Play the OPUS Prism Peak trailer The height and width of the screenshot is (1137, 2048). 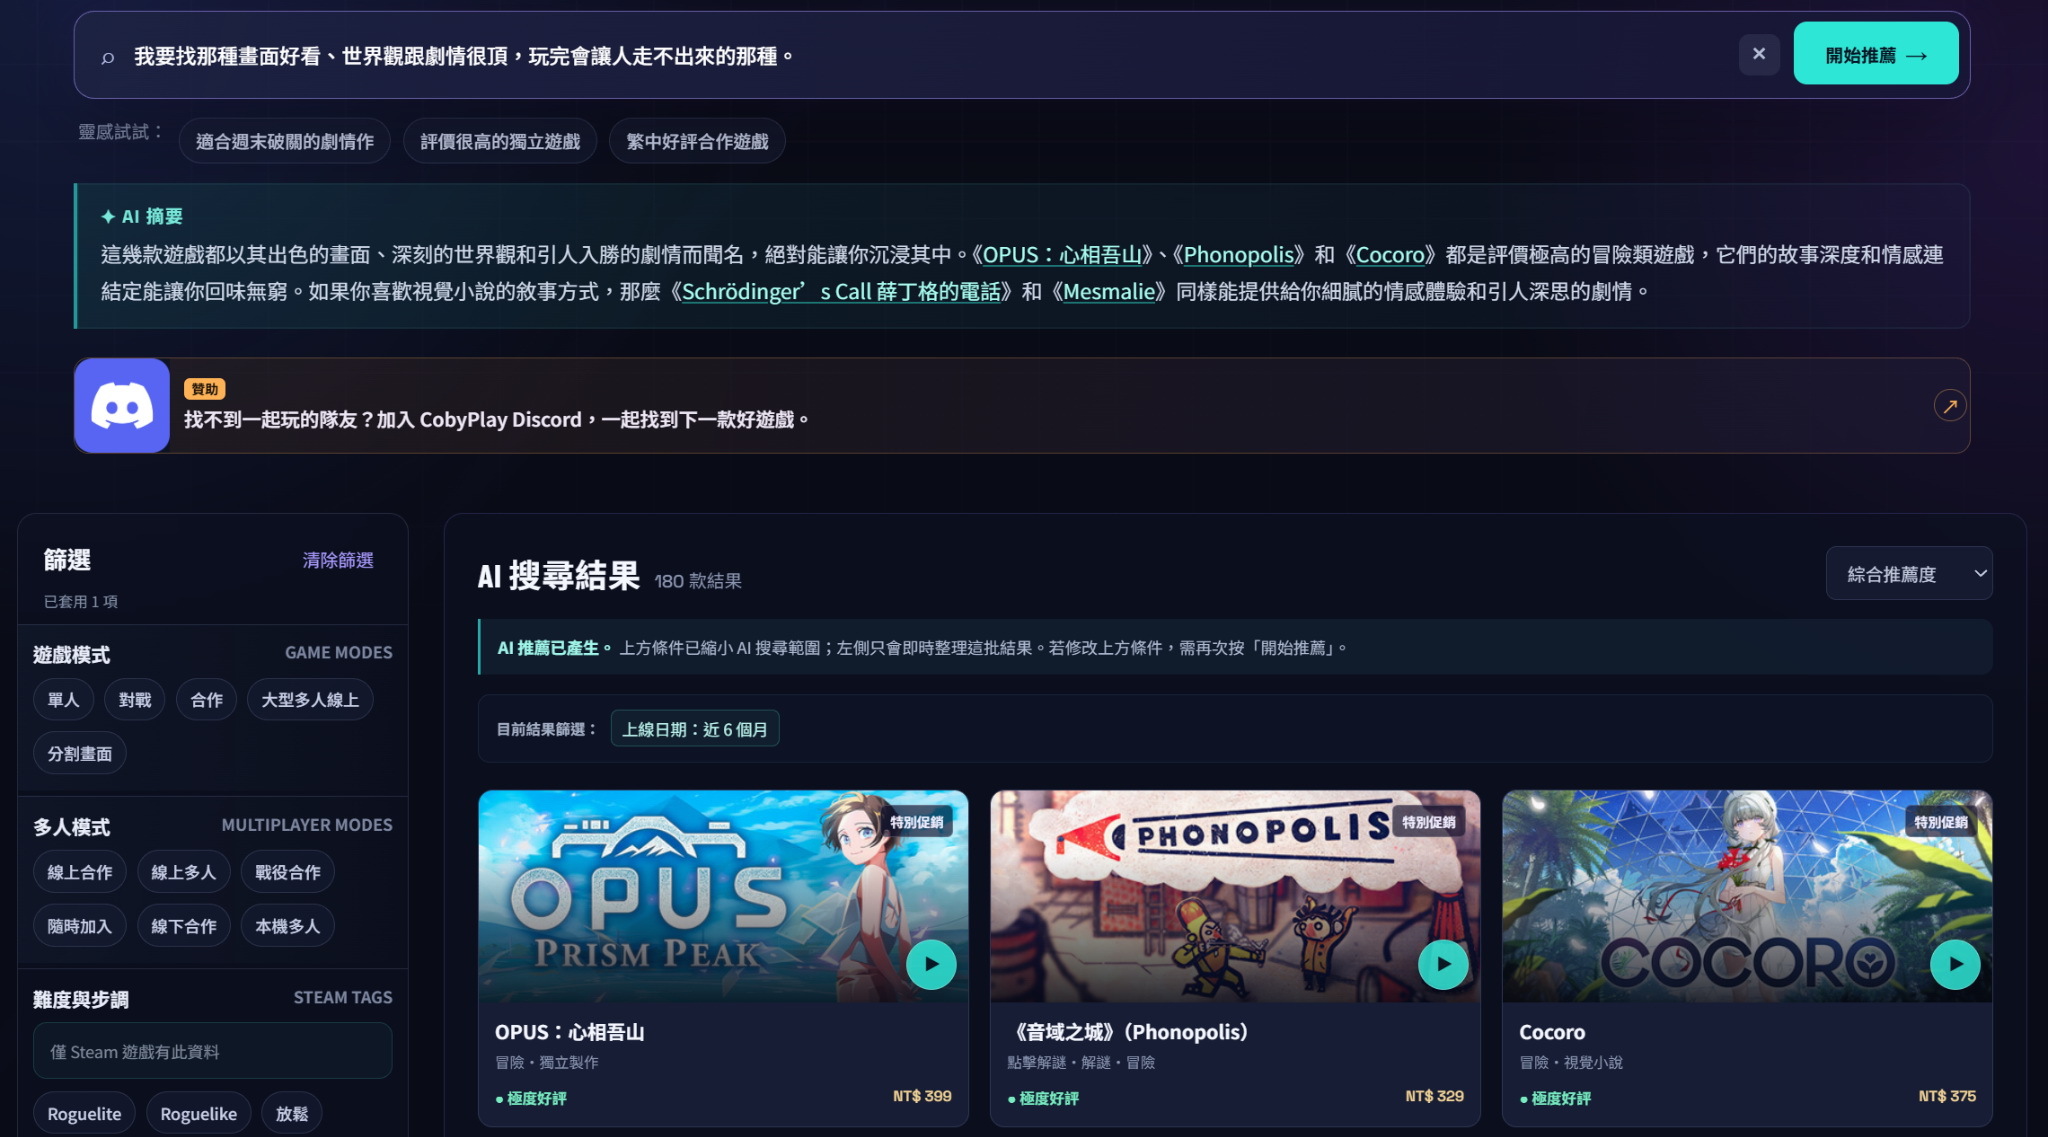point(931,965)
